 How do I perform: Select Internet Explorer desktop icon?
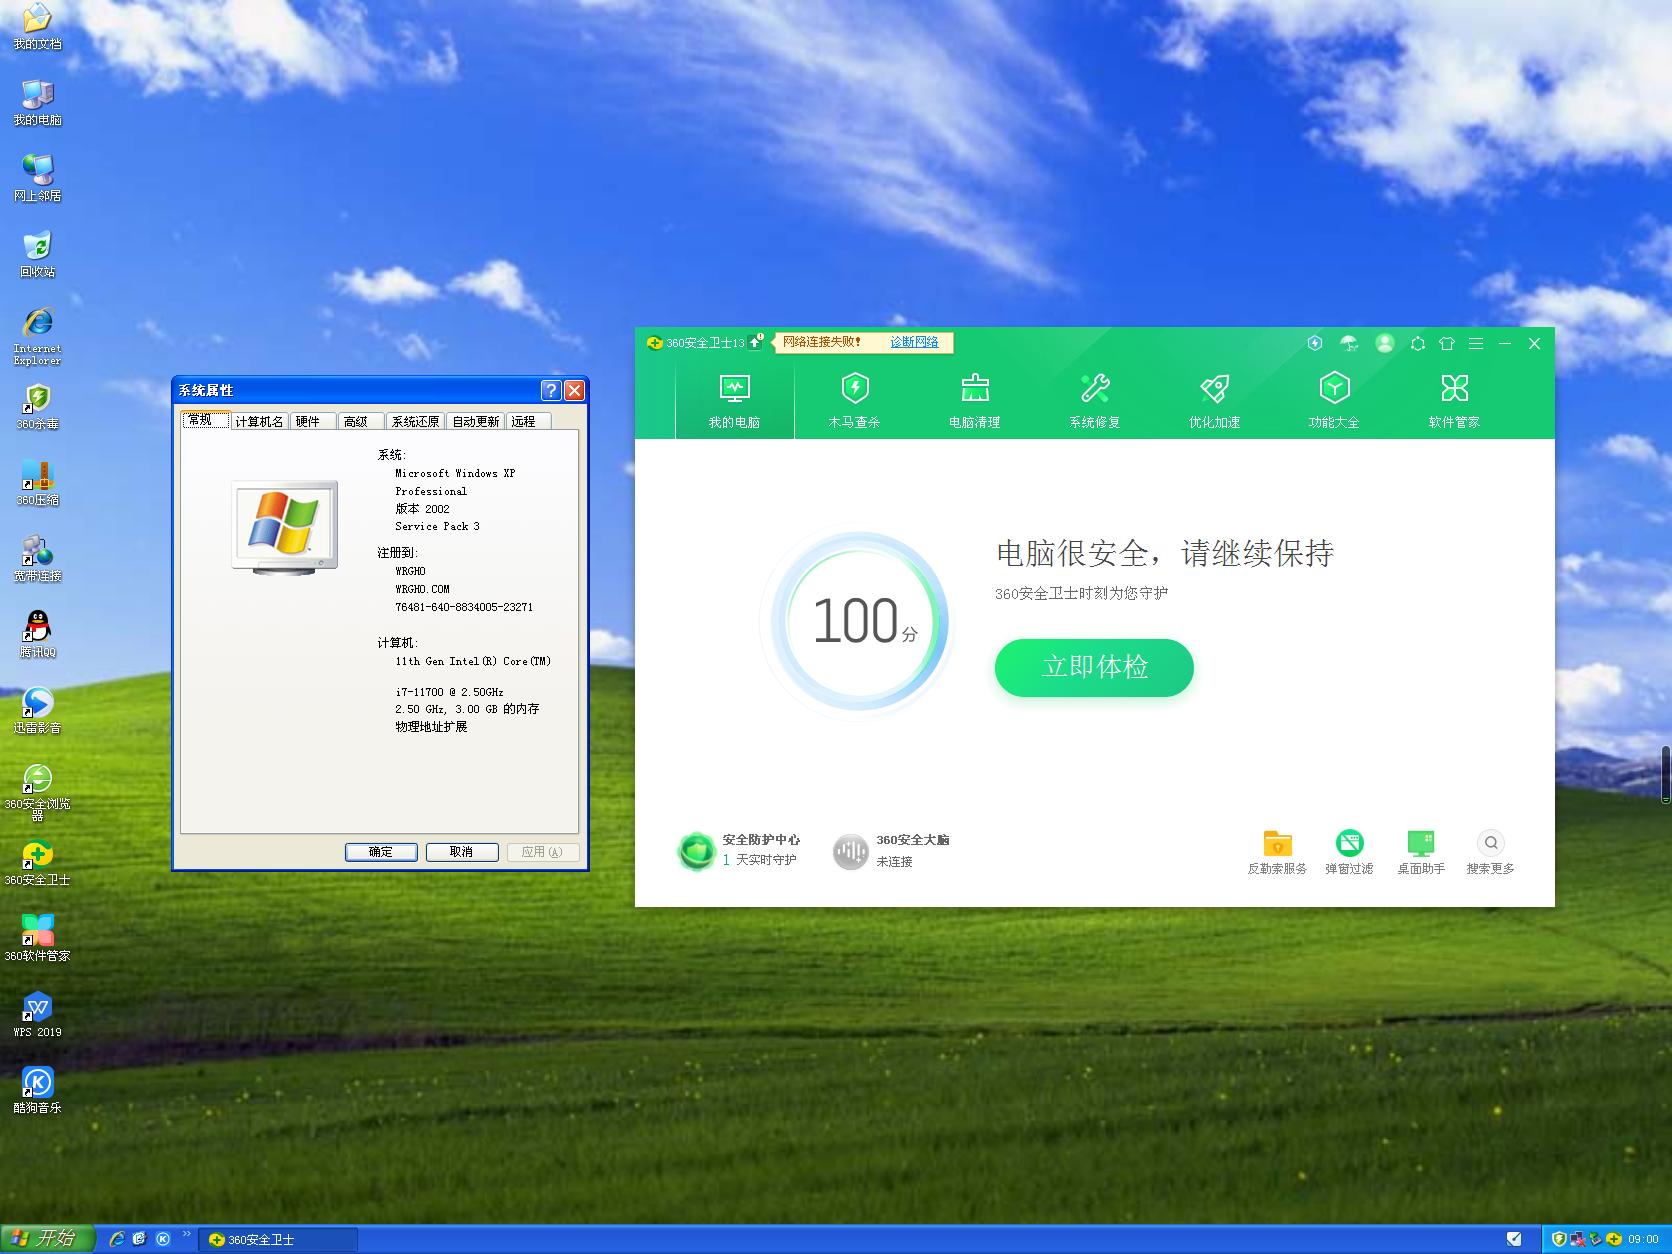(x=38, y=336)
